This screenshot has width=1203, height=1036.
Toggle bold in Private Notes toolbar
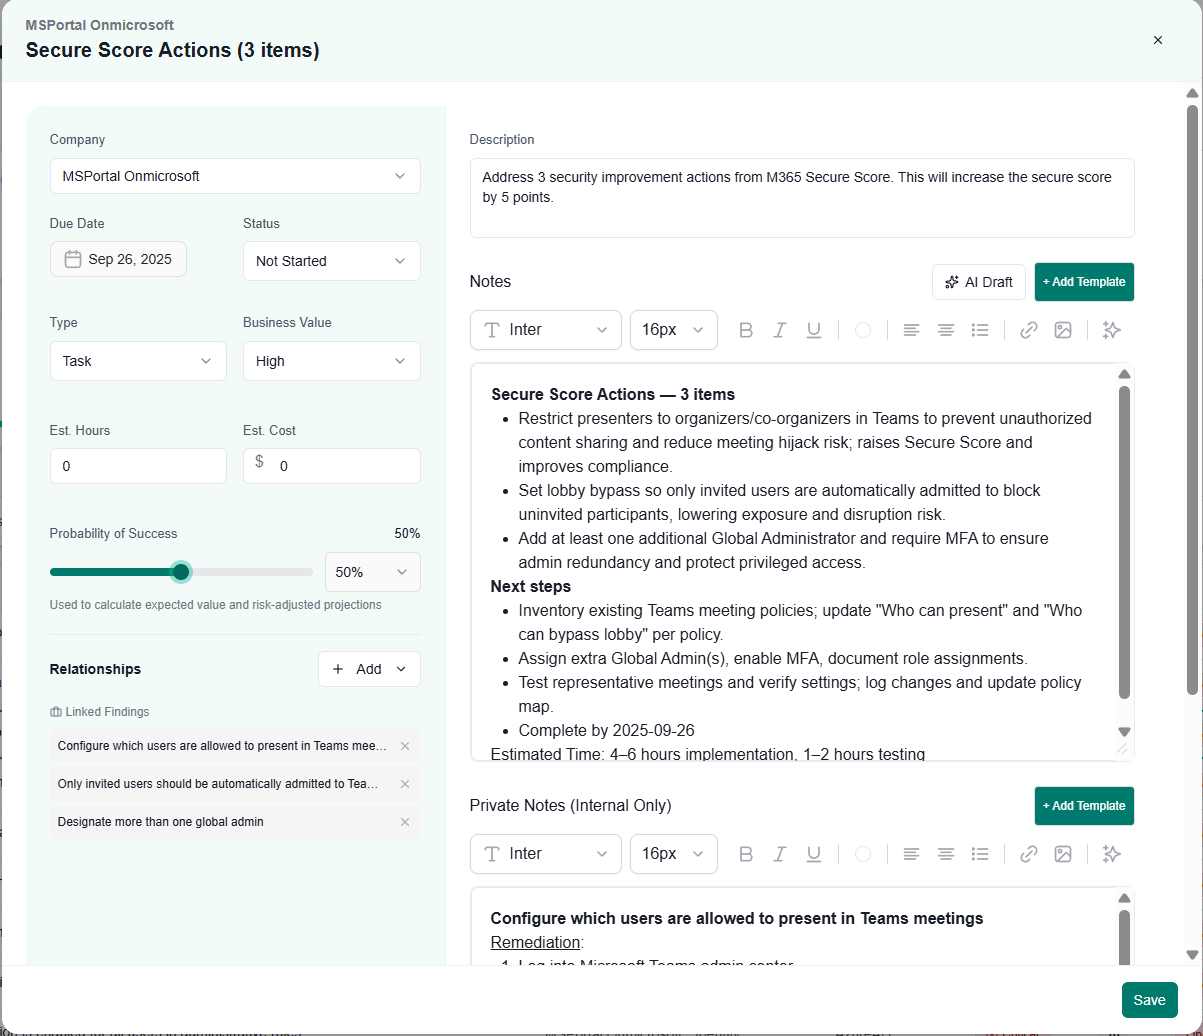click(x=745, y=854)
